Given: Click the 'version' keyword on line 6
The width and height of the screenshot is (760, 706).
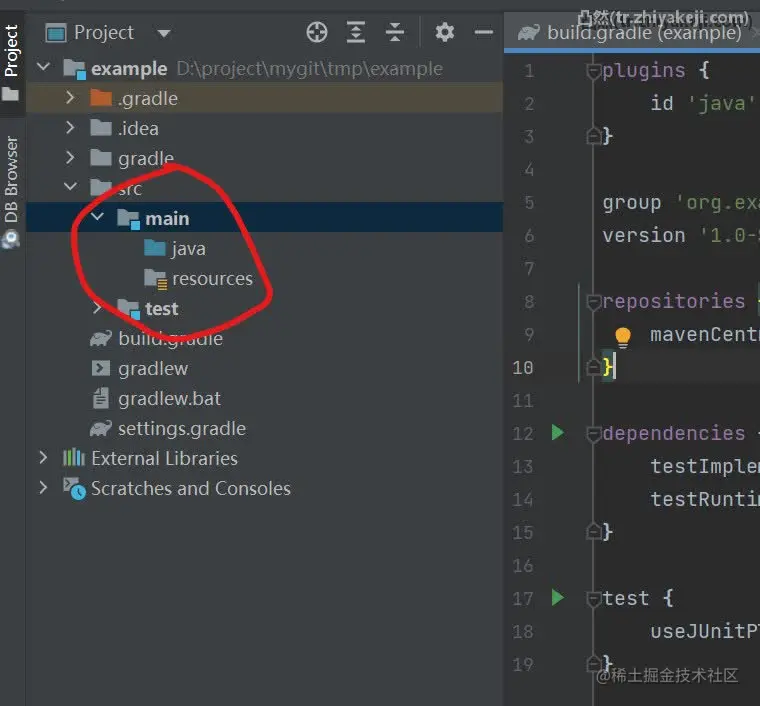Looking at the screenshot, I should tap(643, 235).
